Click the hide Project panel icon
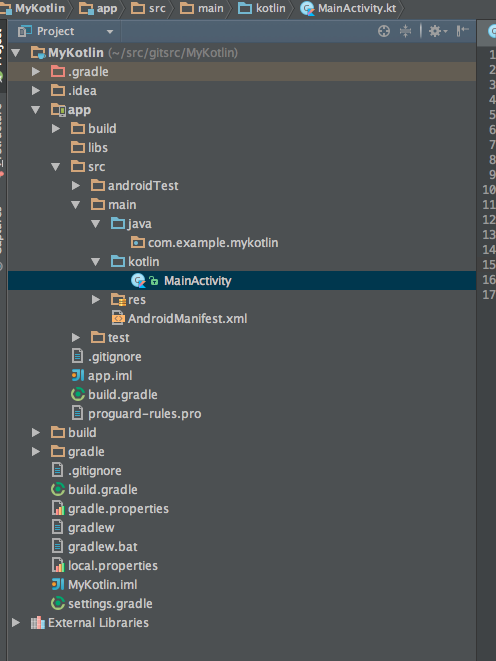 coord(463,31)
